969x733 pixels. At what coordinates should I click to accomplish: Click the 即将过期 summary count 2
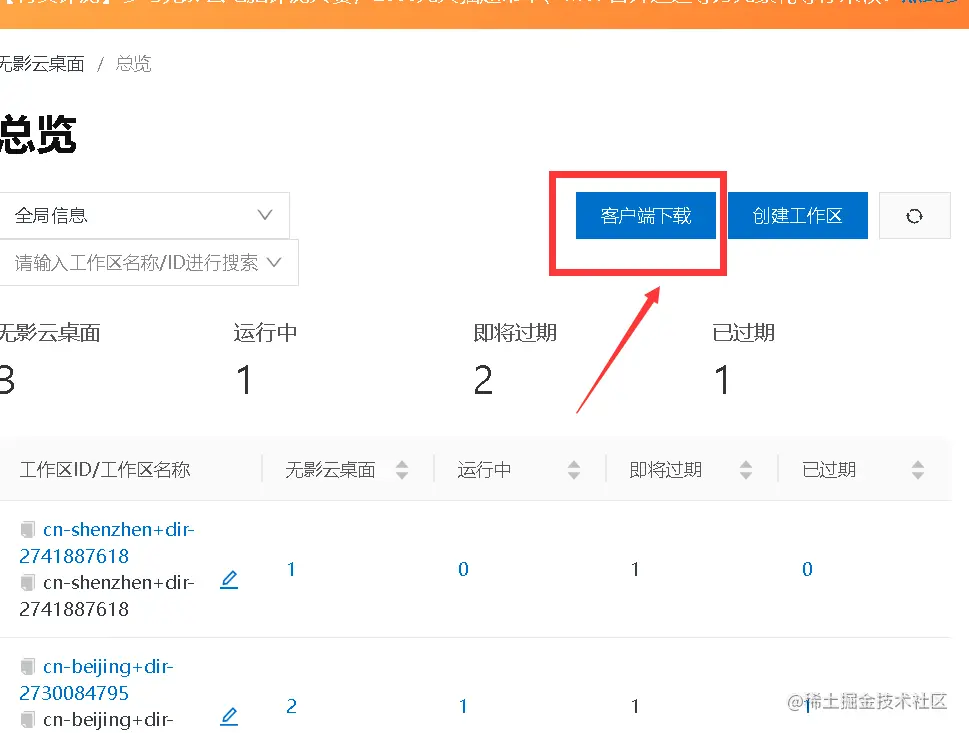(483, 379)
